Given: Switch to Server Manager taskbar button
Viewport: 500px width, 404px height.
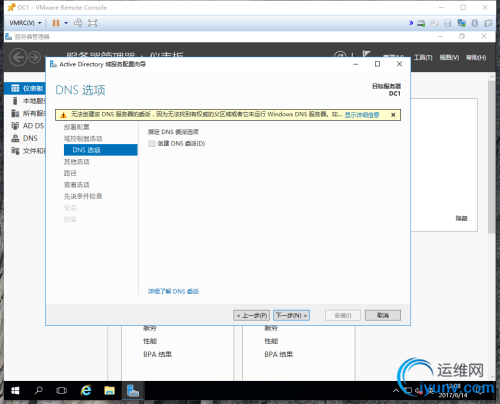Looking at the screenshot, I should tap(133, 391).
